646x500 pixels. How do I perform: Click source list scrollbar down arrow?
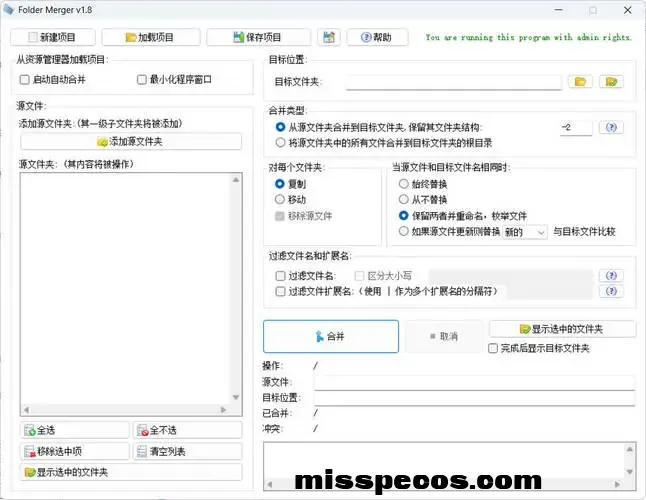point(236,397)
